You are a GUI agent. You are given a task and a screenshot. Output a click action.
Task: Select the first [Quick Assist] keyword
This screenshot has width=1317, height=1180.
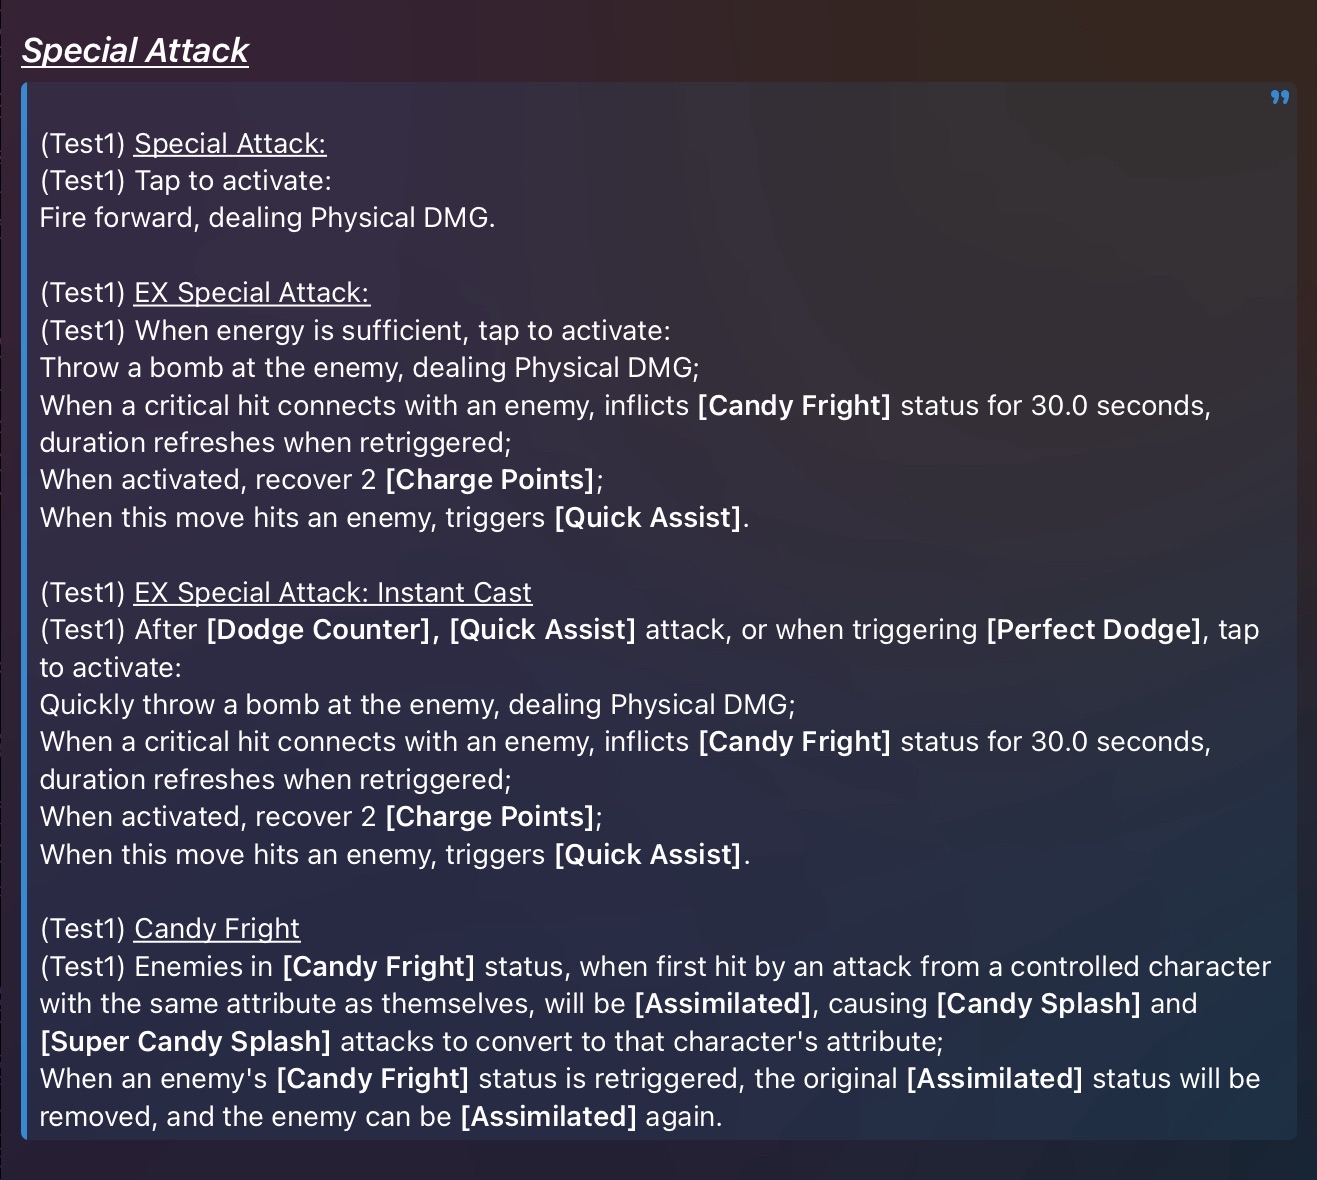click(x=648, y=518)
